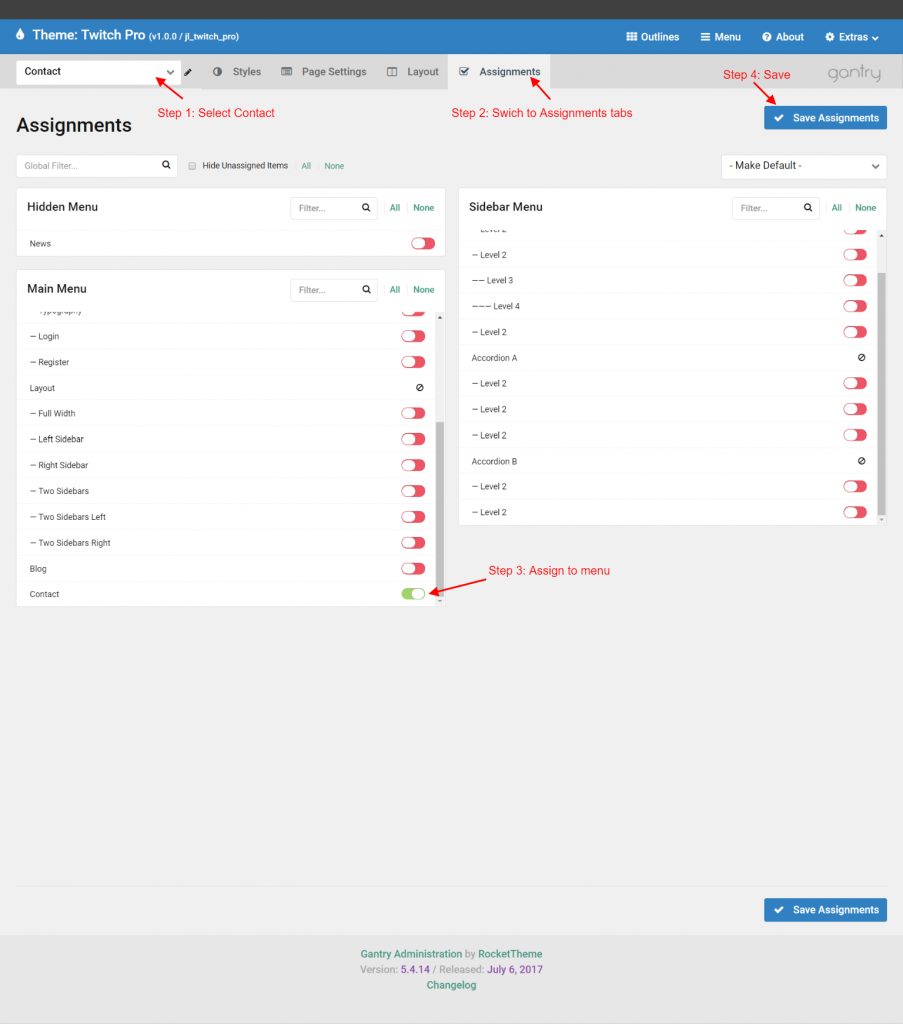
Task: Open Outlines from the top bar
Action: pyautogui.click(x=652, y=36)
